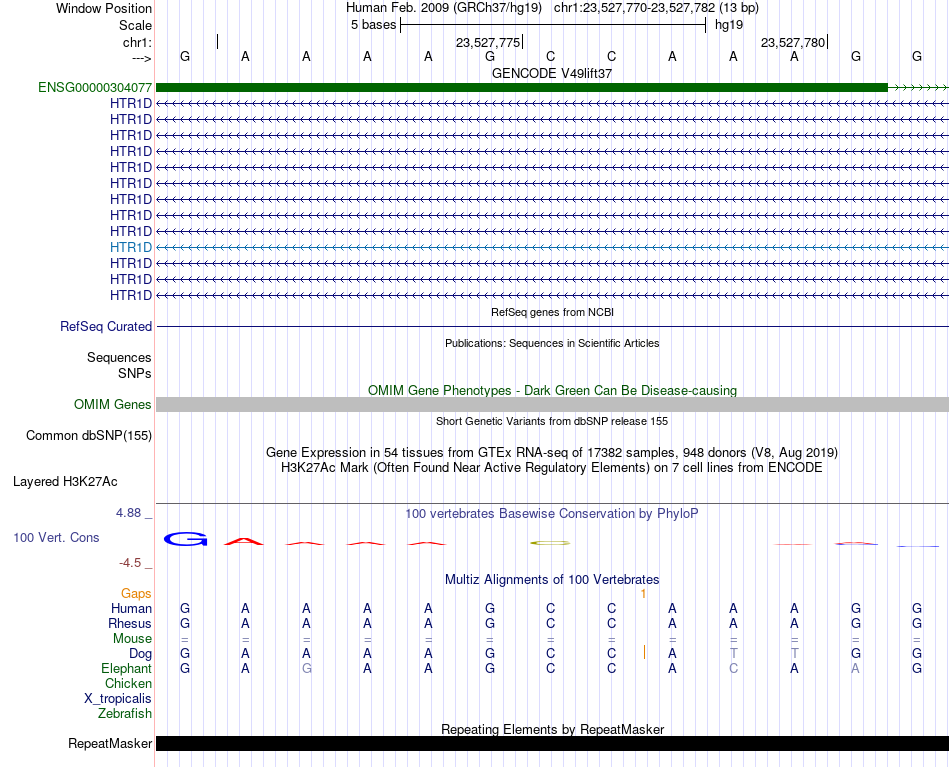Click the light-blue HTR1D transcript arrow line
The width and height of the screenshot is (950, 767).
[x=552, y=247]
